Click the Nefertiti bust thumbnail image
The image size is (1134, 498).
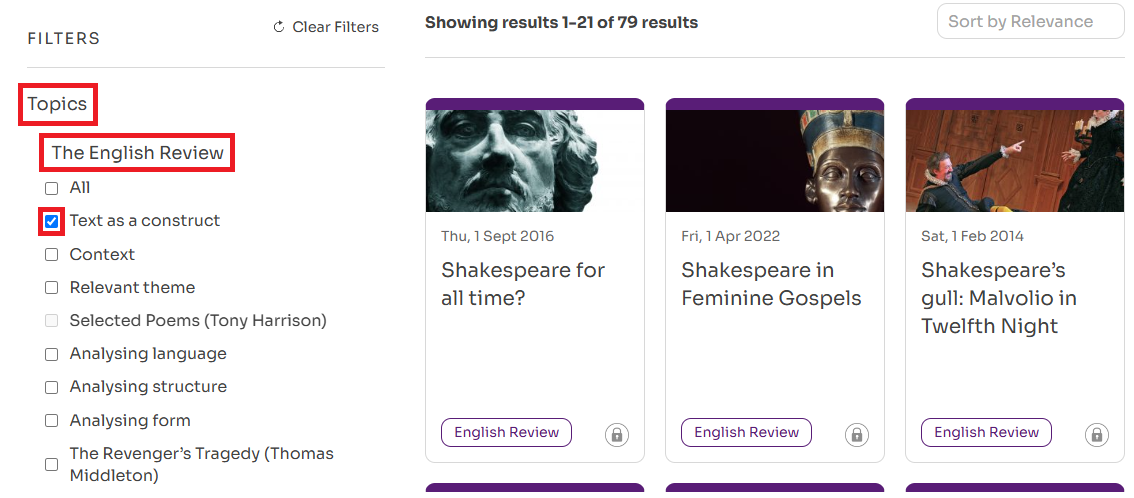click(x=775, y=160)
